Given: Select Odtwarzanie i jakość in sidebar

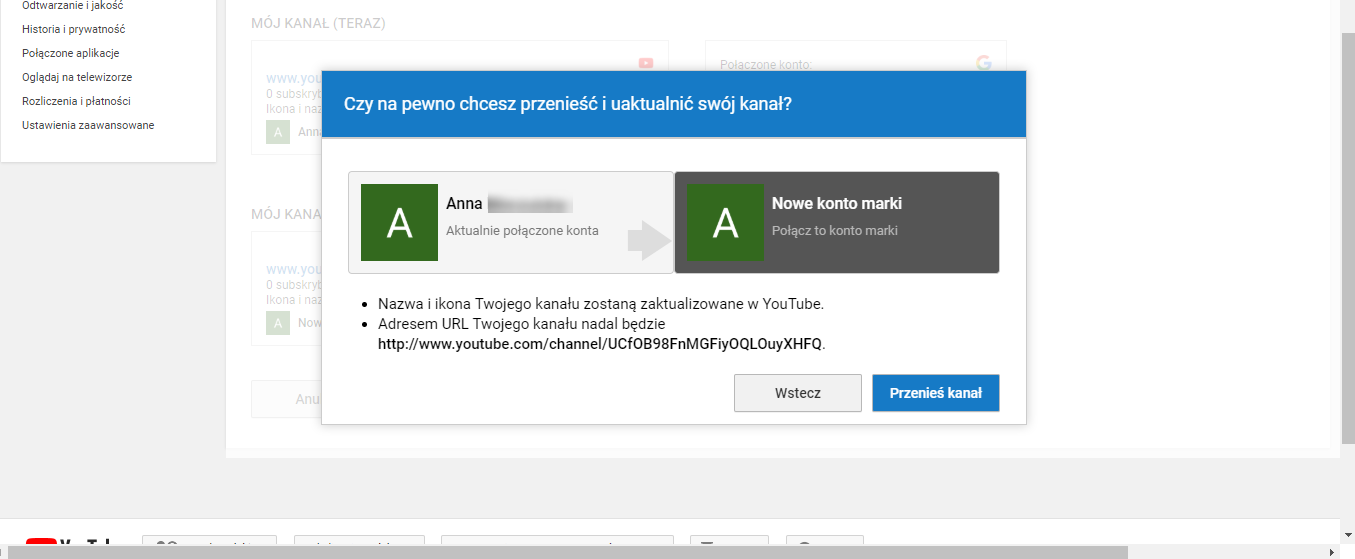Looking at the screenshot, I should (73, 6).
